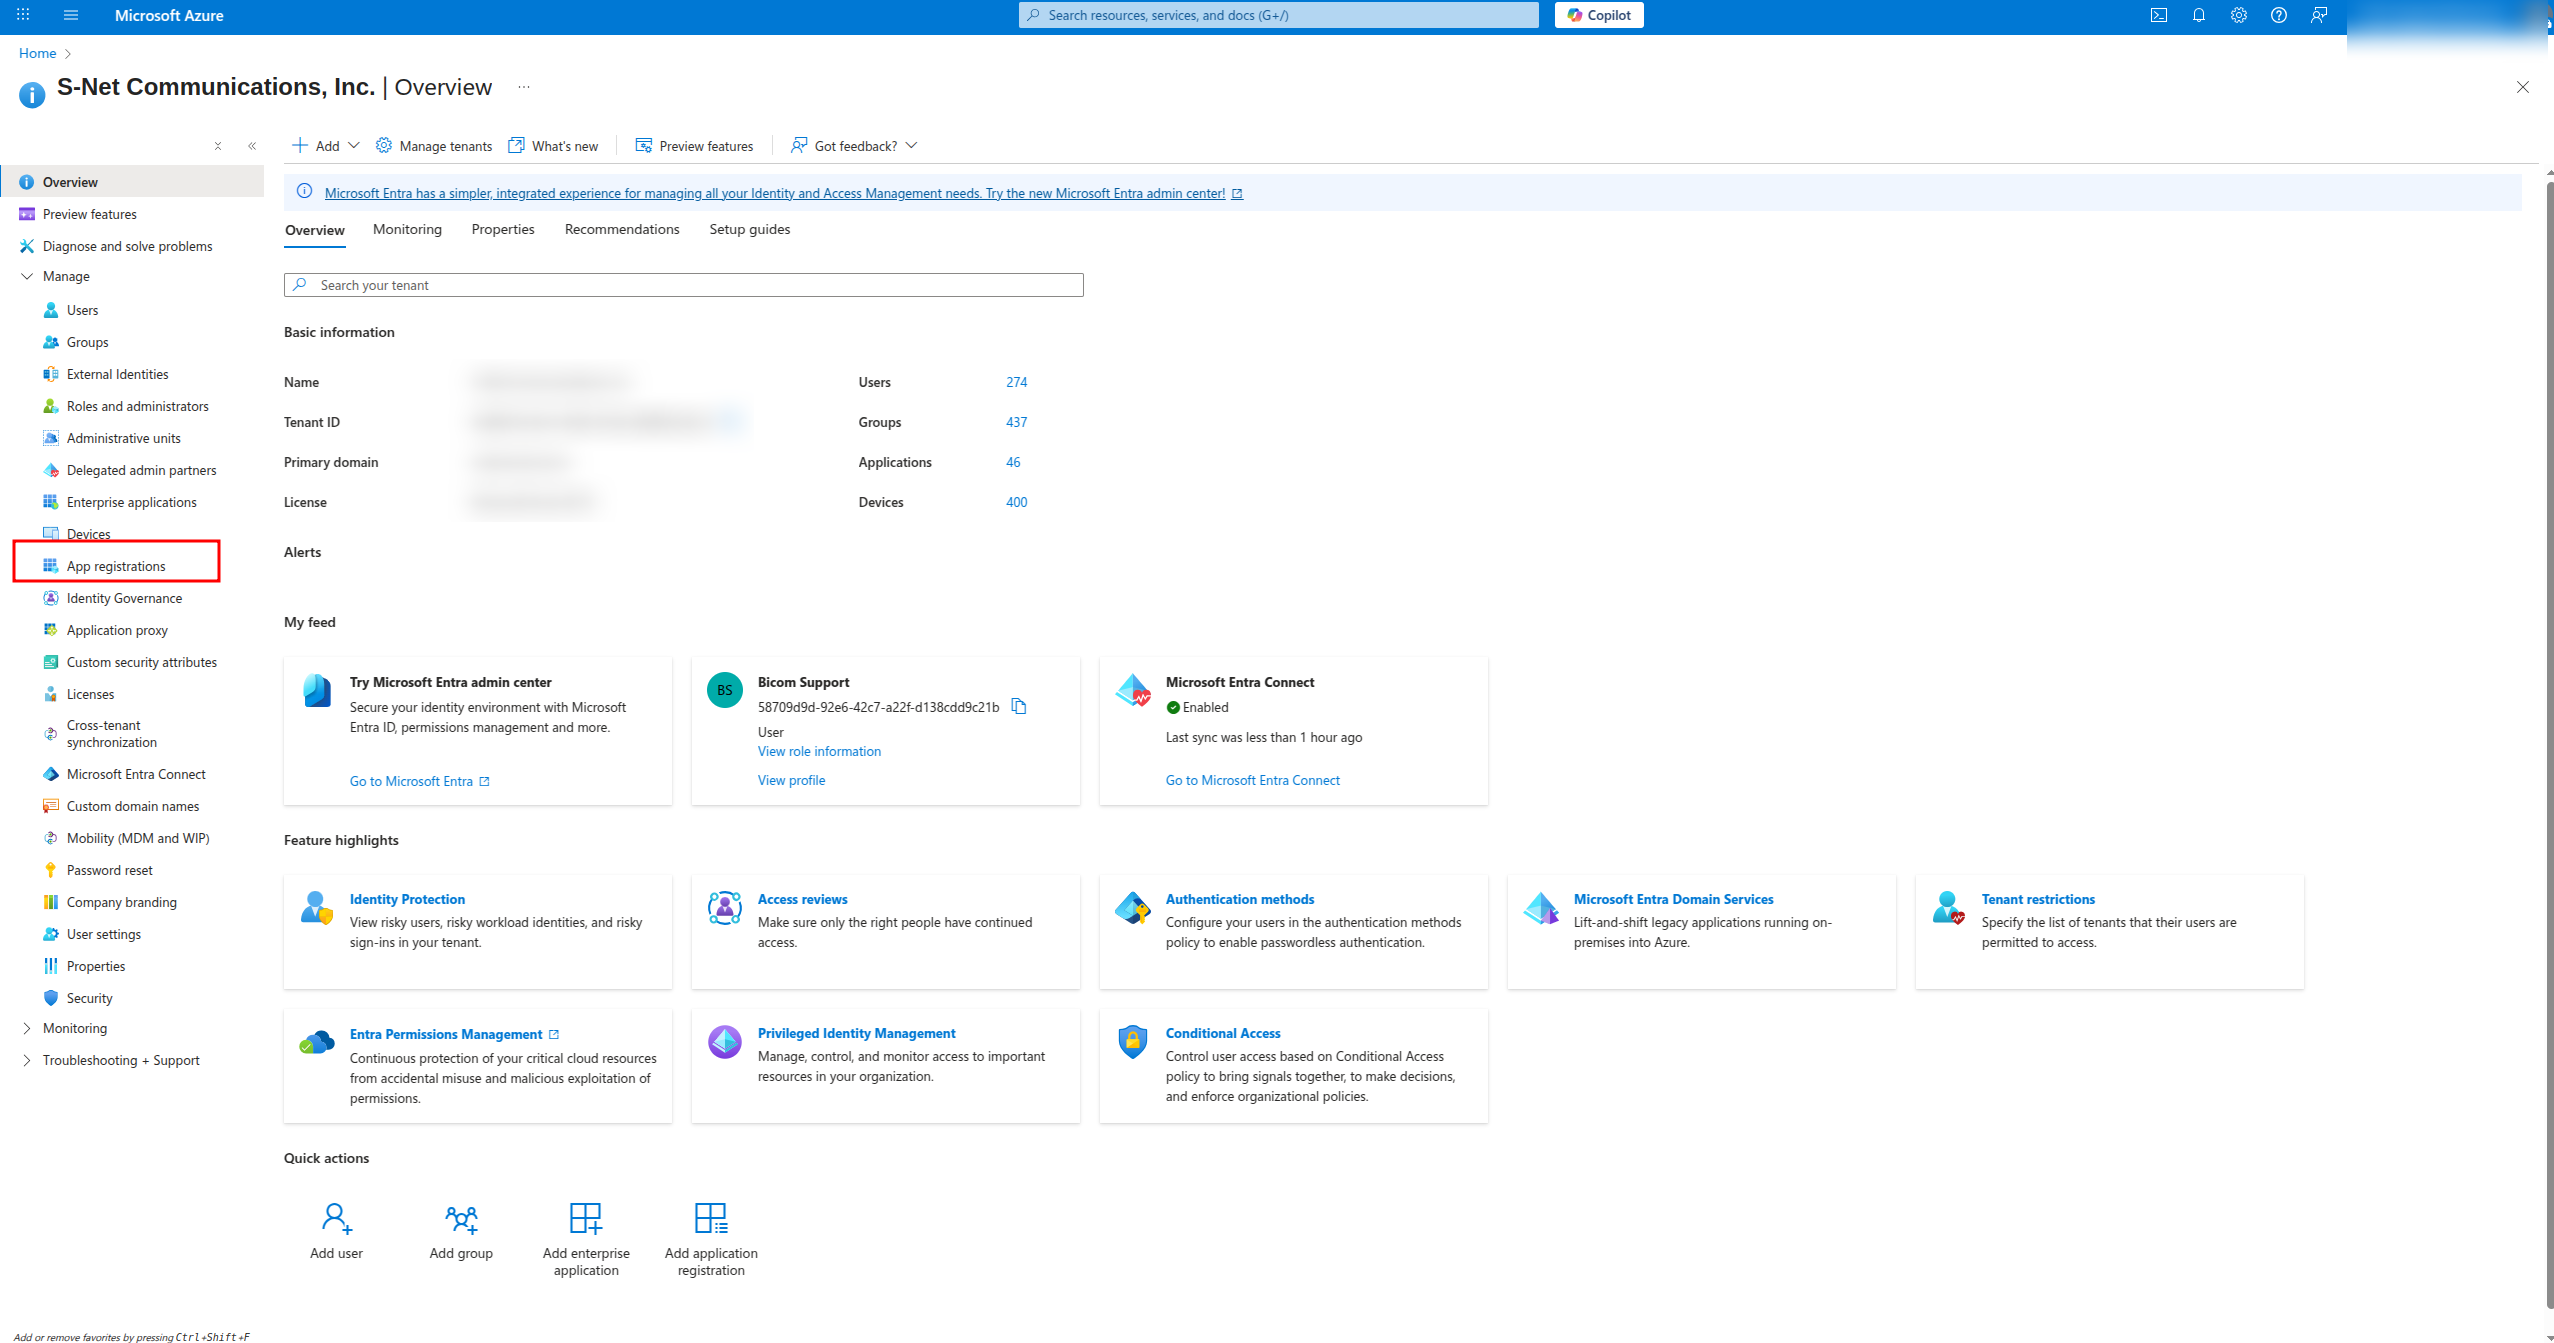Click the help question mark icon
This screenshot has height=1343, width=2554.
[2279, 15]
